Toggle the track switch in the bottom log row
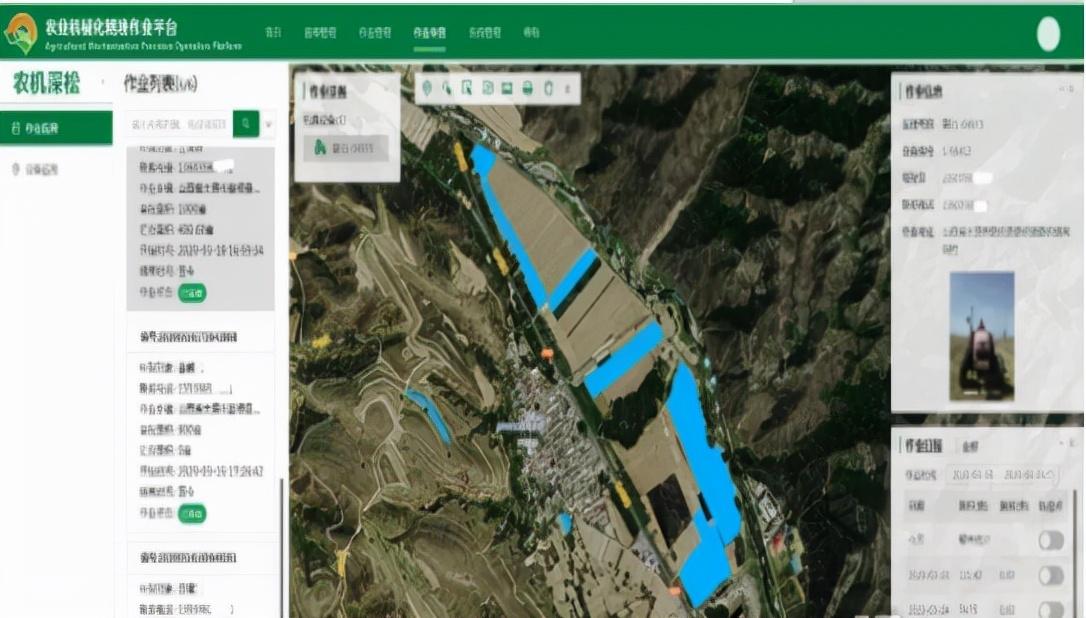 (x=1051, y=609)
